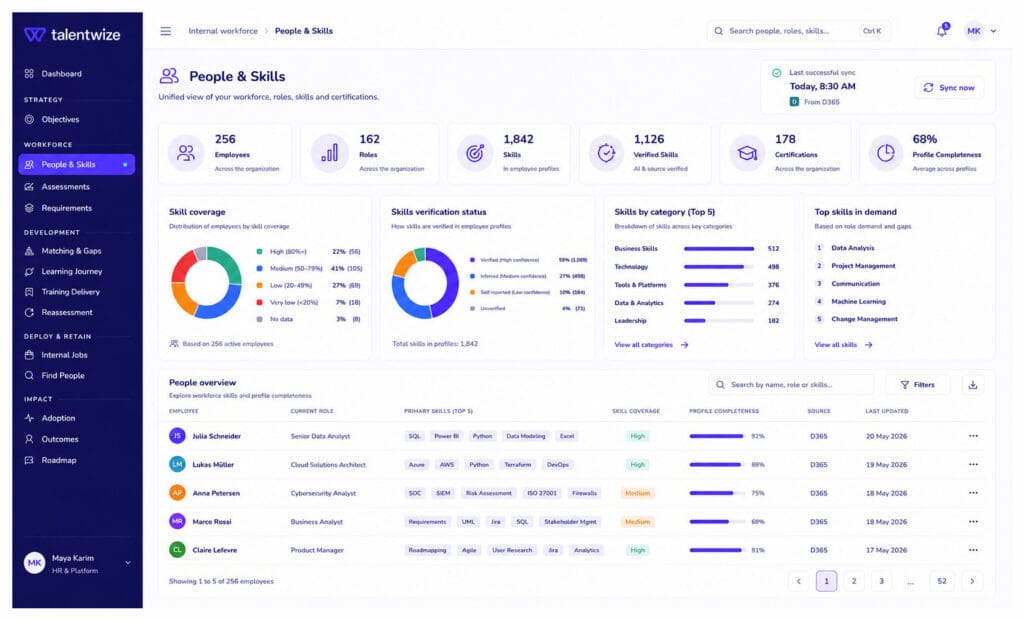1024x620 pixels.
Task: Open the notifications bell
Action: 942,31
